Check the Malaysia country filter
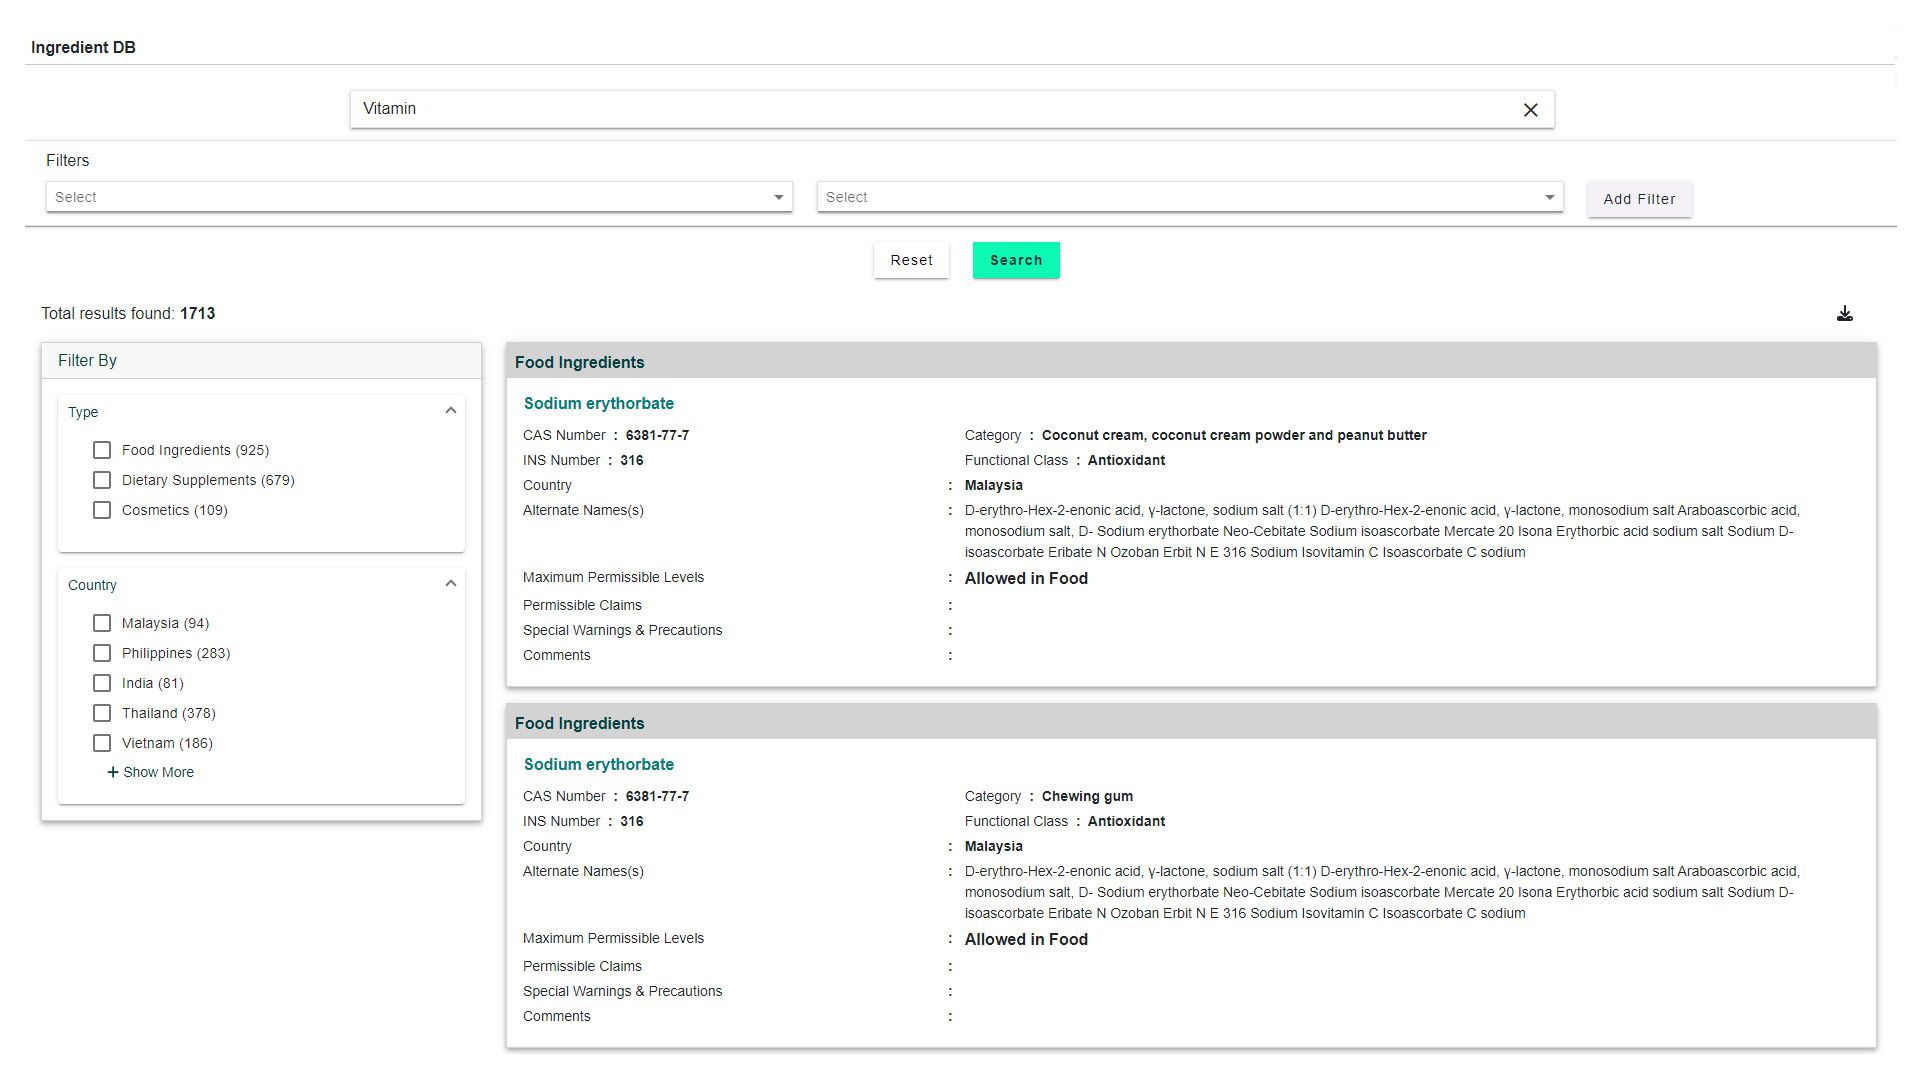Viewport: 1922px width, 1079px height. [x=101, y=623]
